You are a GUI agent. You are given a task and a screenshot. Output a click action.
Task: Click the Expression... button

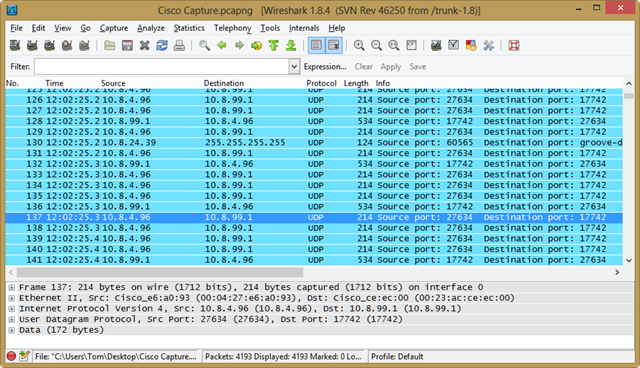(x=325, y=67)
